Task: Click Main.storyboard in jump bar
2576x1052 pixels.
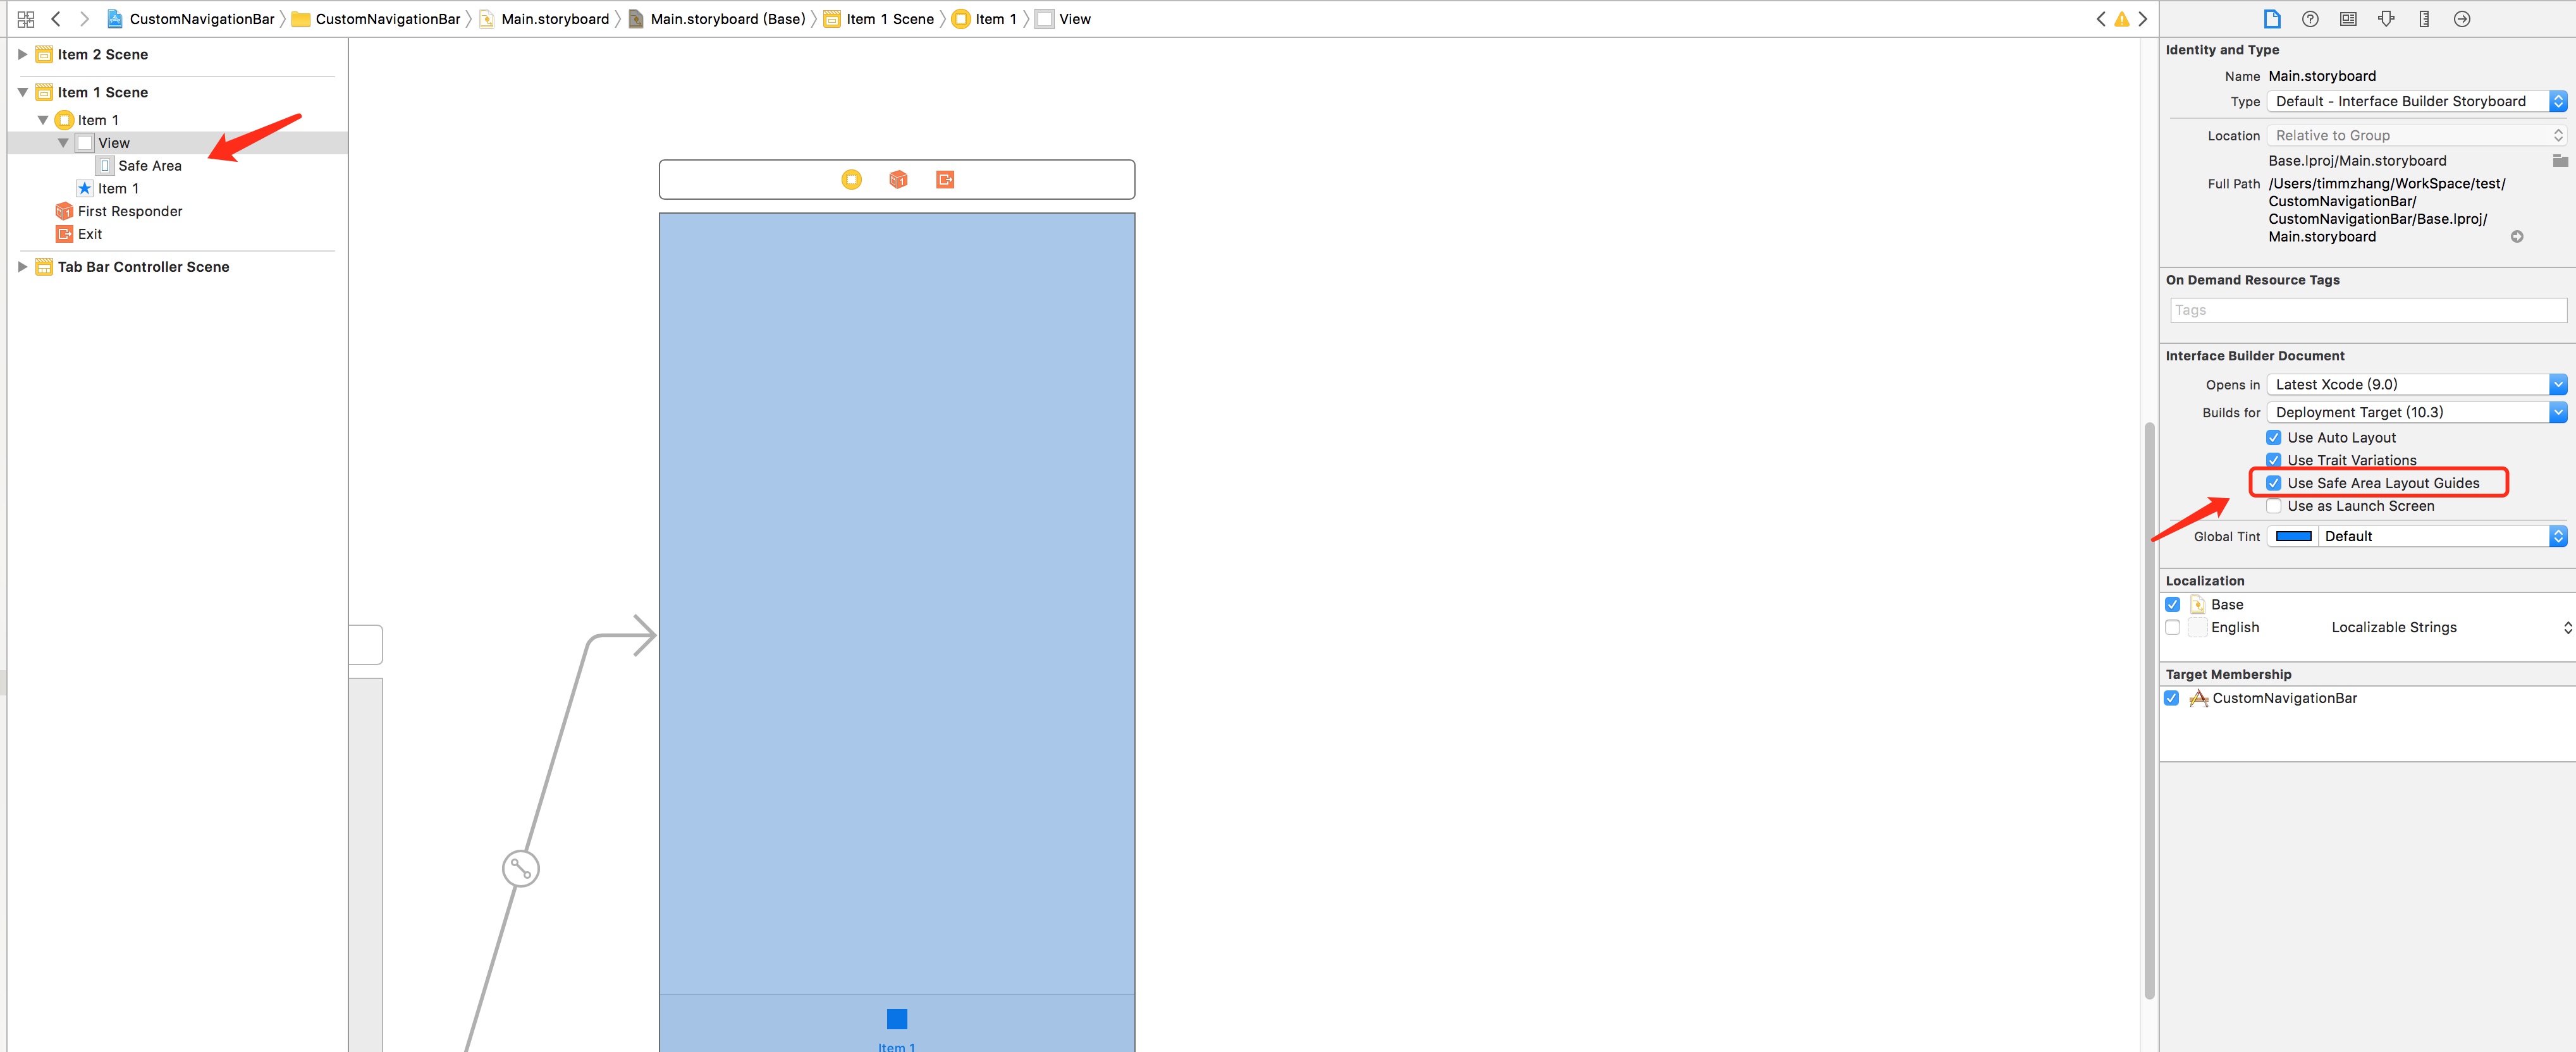Action: [x=544, y=19]
